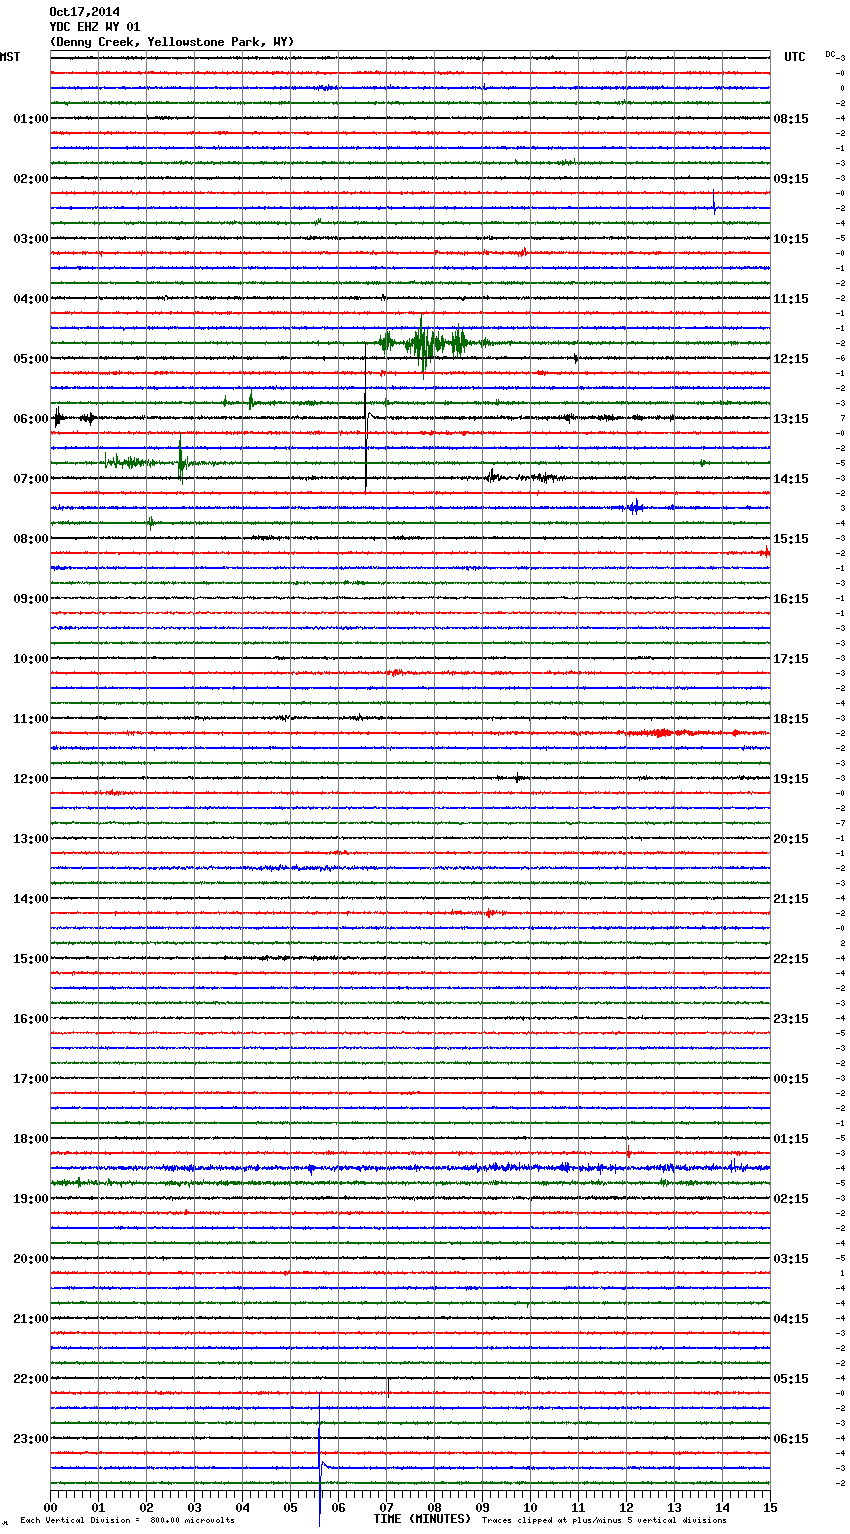Click the 23:15 UTC time label

(x=791, y=1019)
